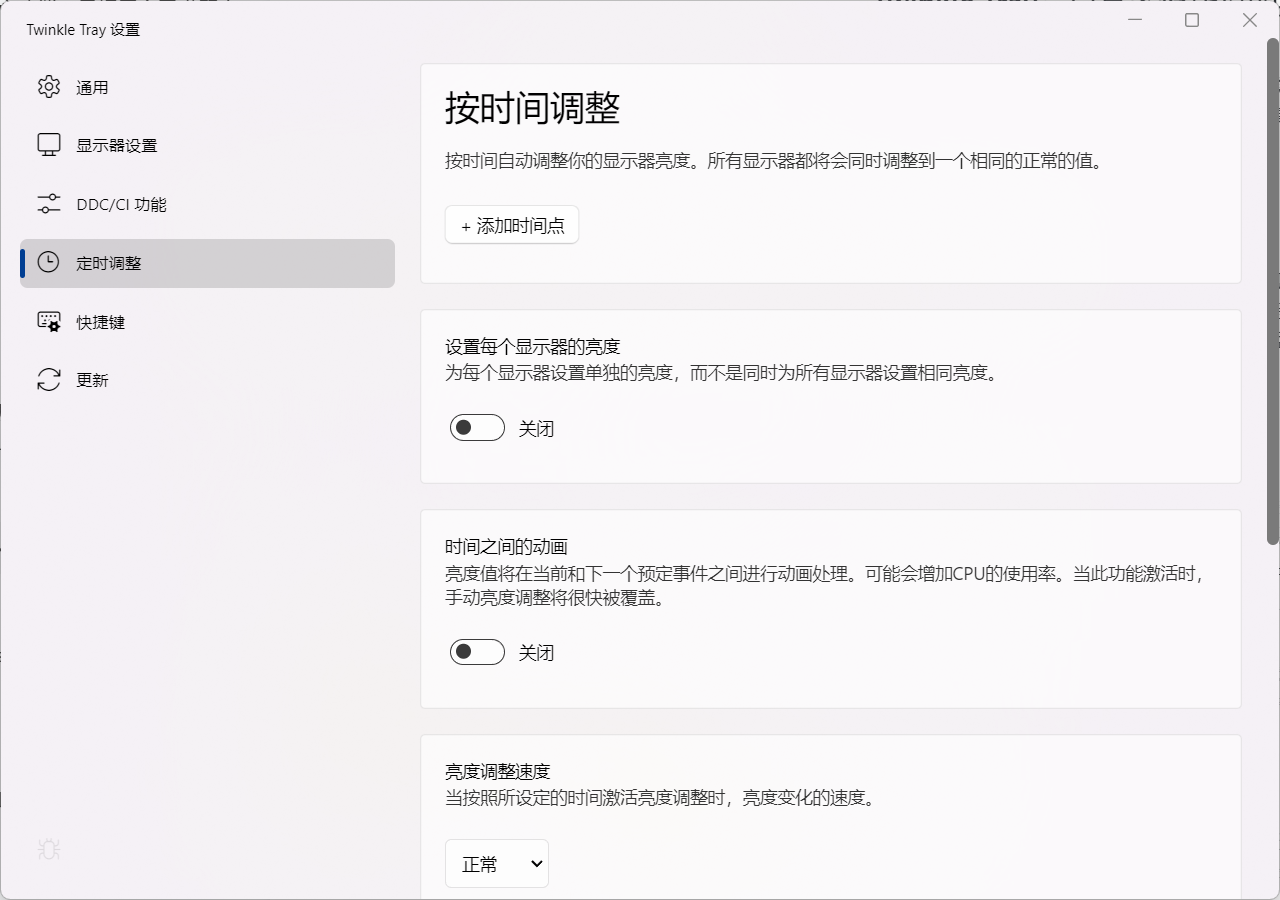Select the DDC/CI sliders icon

[x=48, y=203]
